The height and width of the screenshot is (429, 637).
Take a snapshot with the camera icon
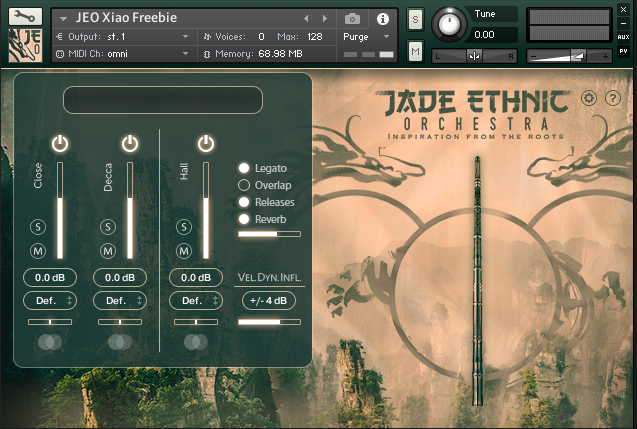point(352,19)
